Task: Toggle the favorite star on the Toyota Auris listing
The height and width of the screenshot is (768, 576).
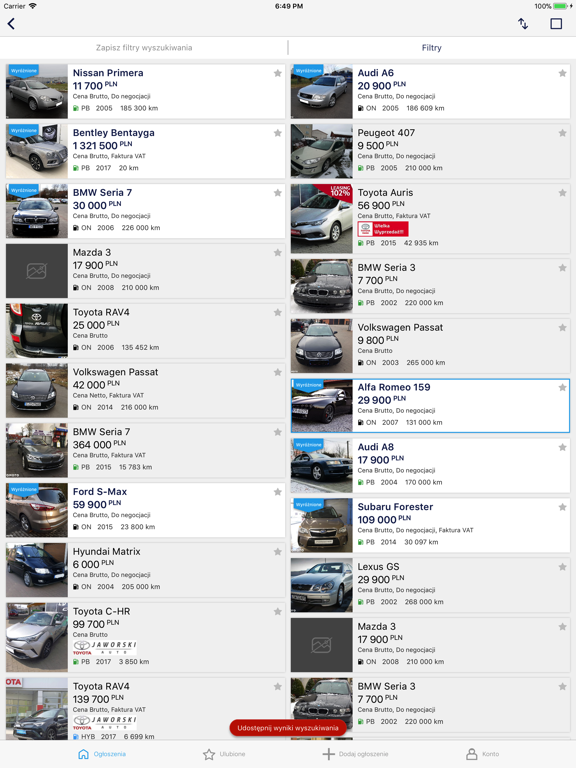Action: pos(562,192)
